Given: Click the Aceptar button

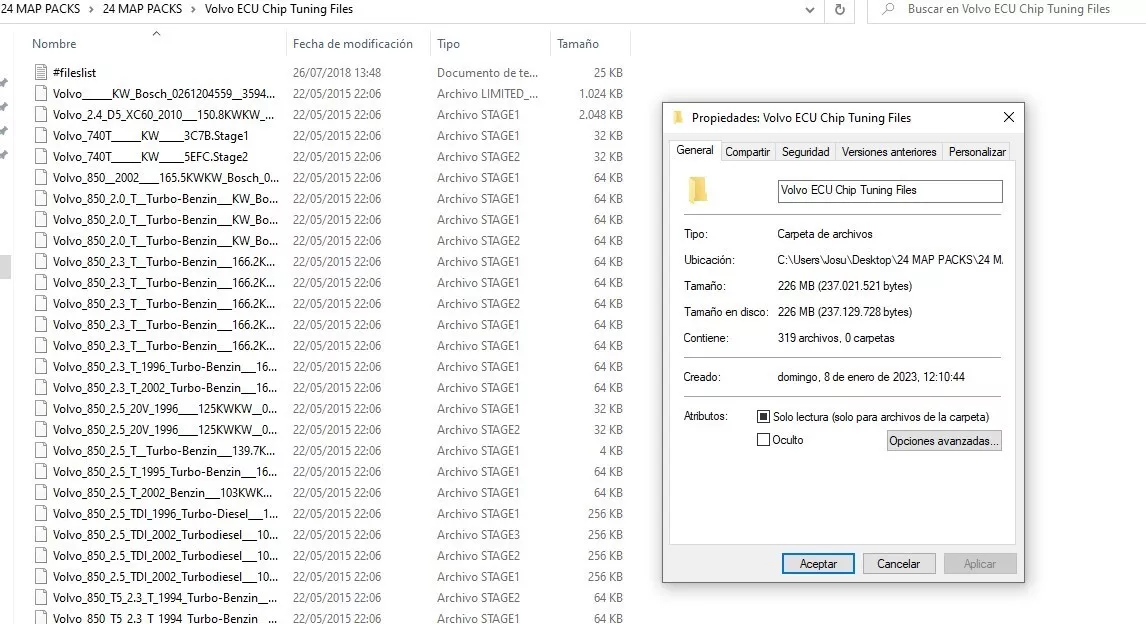Looking at the screenshot, I should coord(818,564).
